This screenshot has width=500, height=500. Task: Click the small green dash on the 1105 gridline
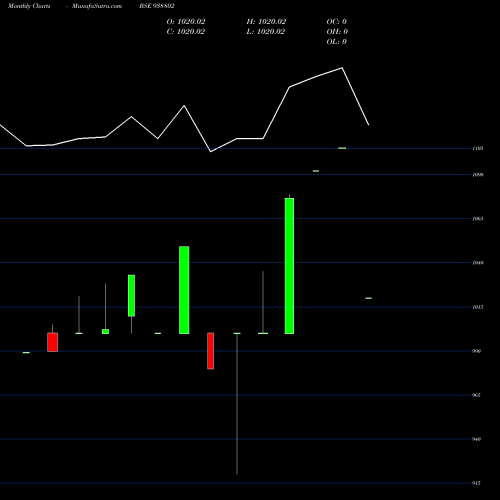(x=342, y=148)
